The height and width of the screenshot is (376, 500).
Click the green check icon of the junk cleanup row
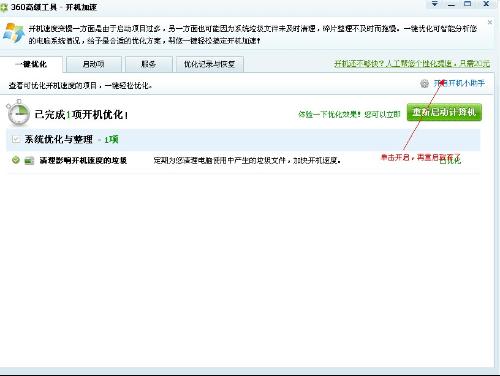[x=16, y=160]
